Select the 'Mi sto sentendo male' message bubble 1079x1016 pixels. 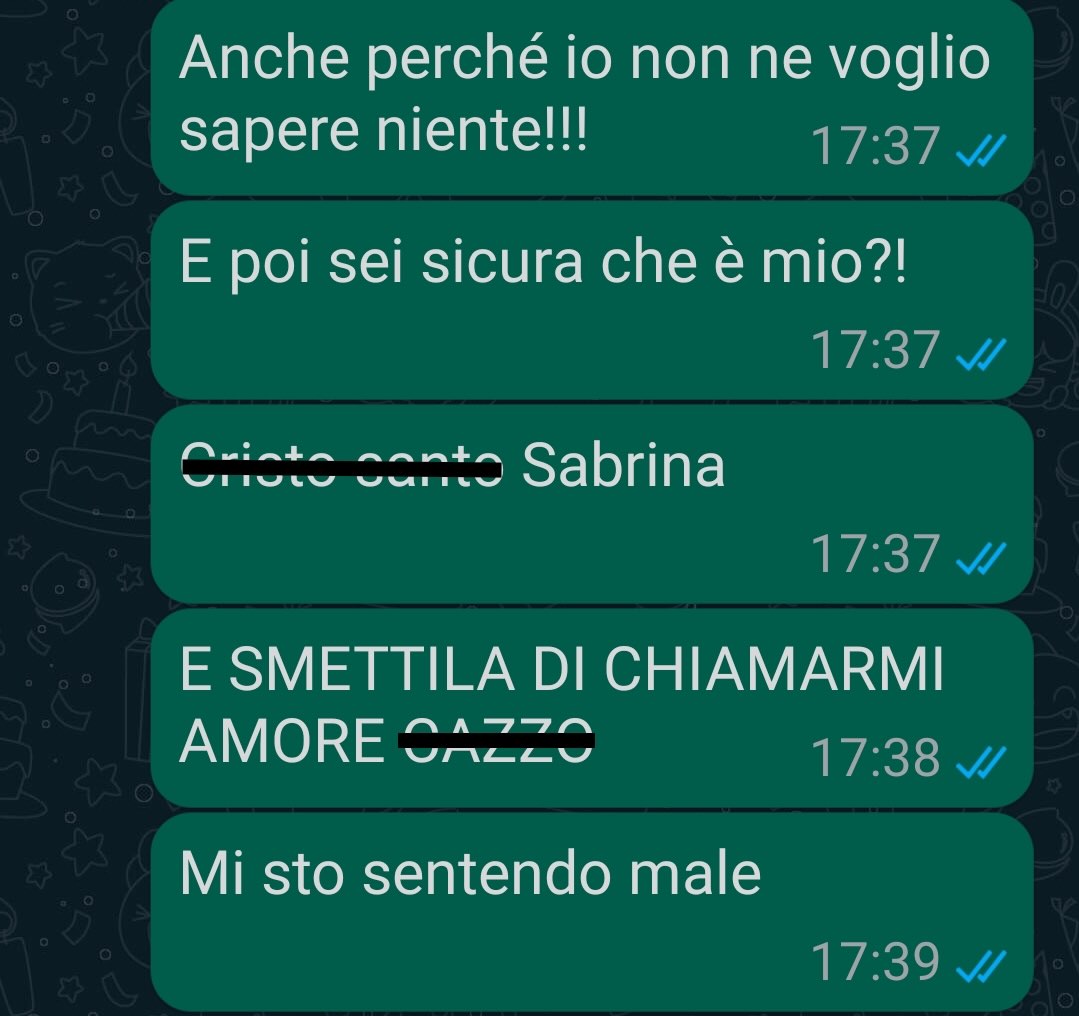(x=592, y=911)
